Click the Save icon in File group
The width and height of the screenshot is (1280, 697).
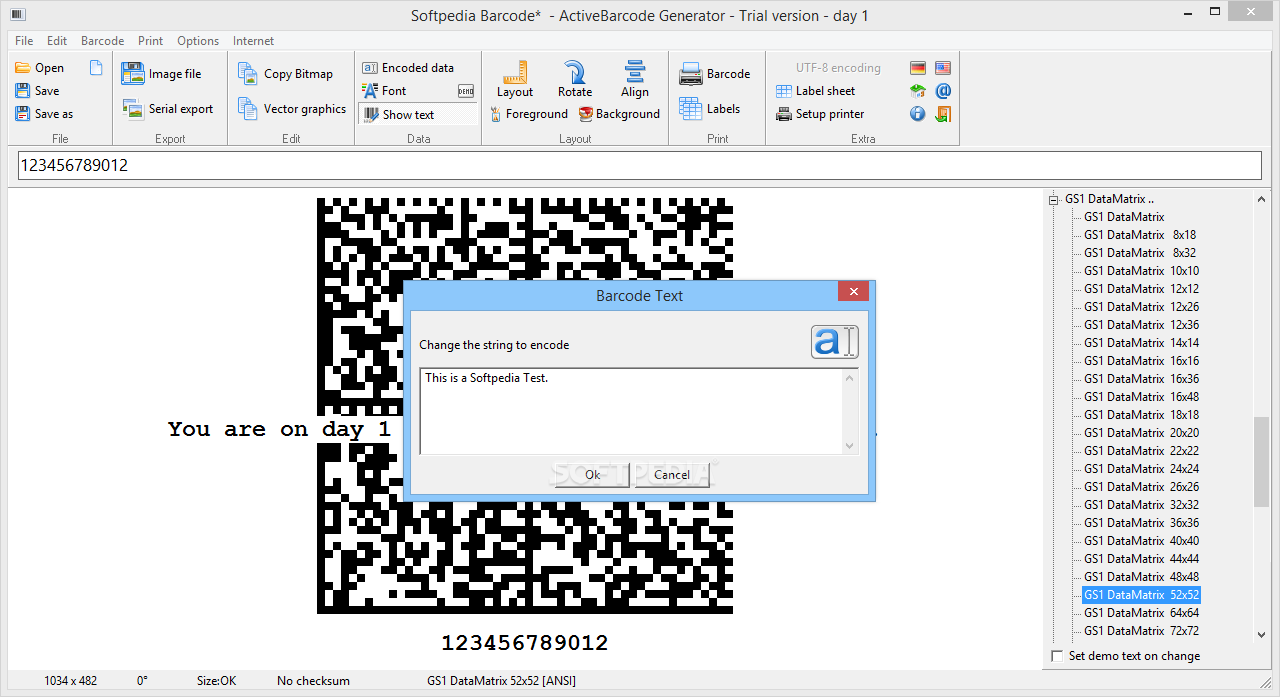[x=22, y=91]
